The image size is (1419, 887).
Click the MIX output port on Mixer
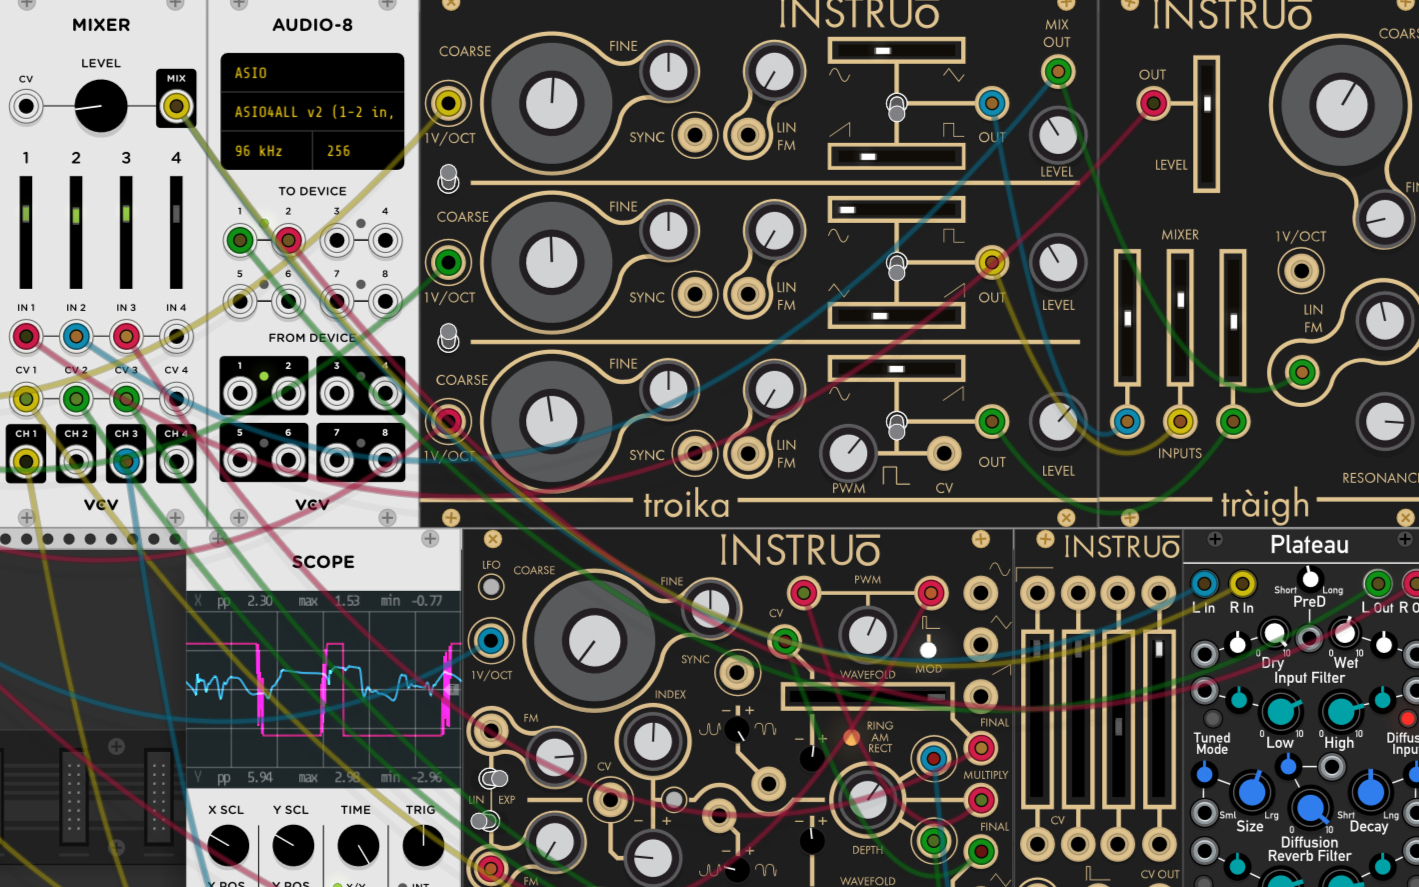pos(176,105)
